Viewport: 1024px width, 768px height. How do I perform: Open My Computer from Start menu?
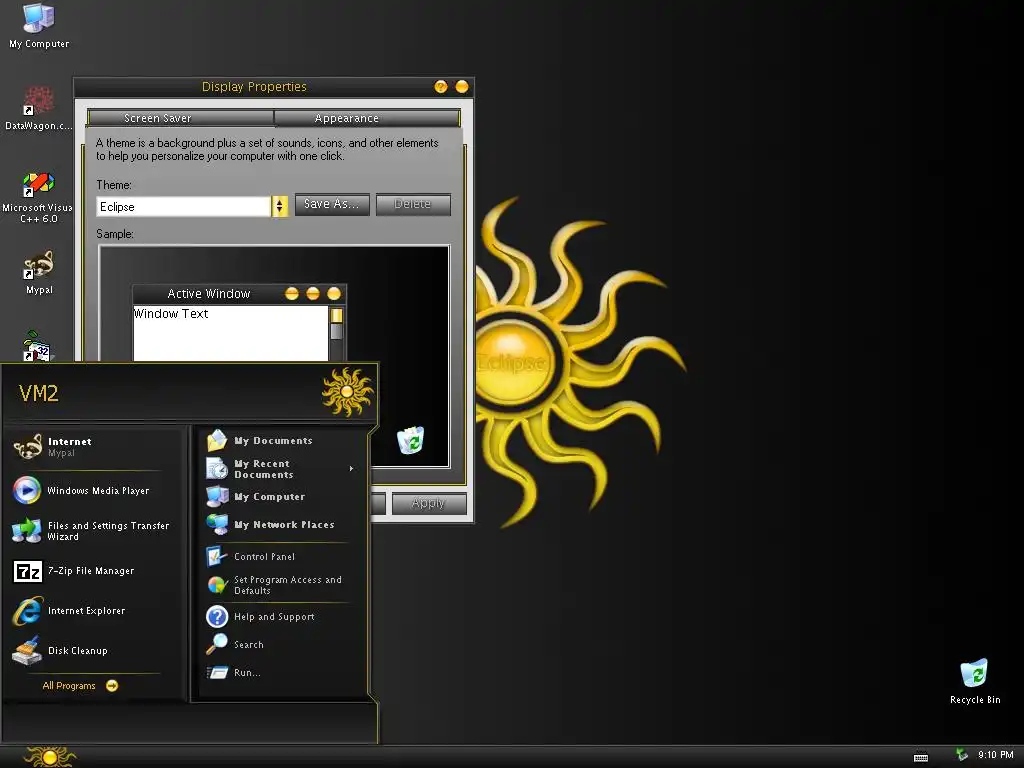point(282,497)
